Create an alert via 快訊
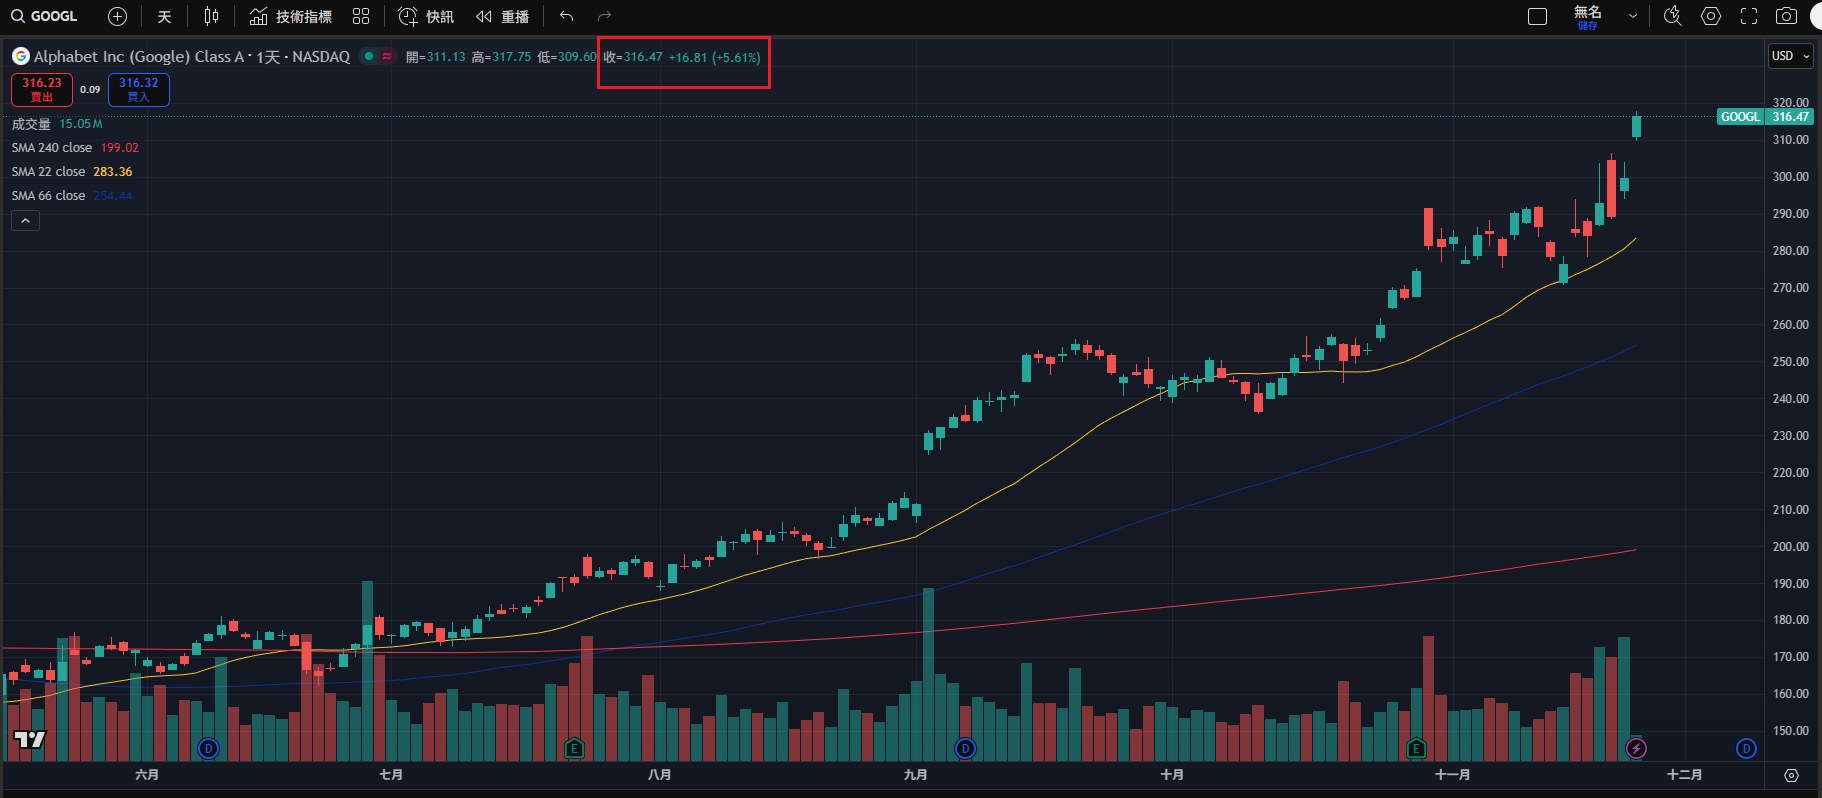This screenshot has height=798, width=1822. [x=426, y=16]
